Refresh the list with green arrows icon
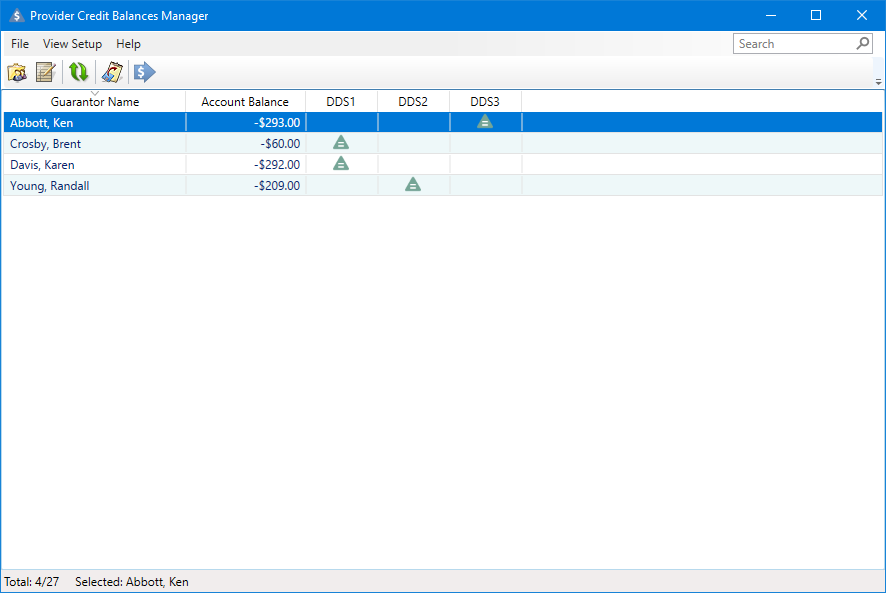The height and width of the screenshot is (593, 886). (x=78, y=72)
